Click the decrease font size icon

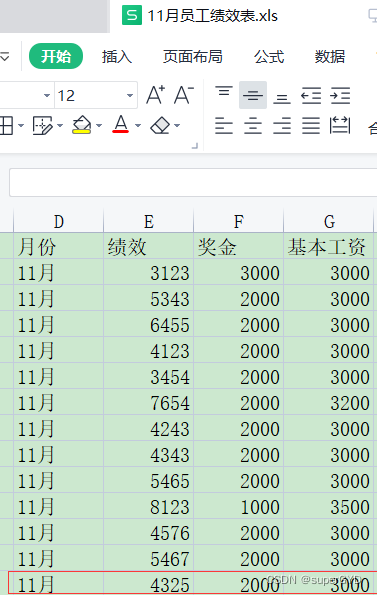pyautogui.click(x=184, y=95)
